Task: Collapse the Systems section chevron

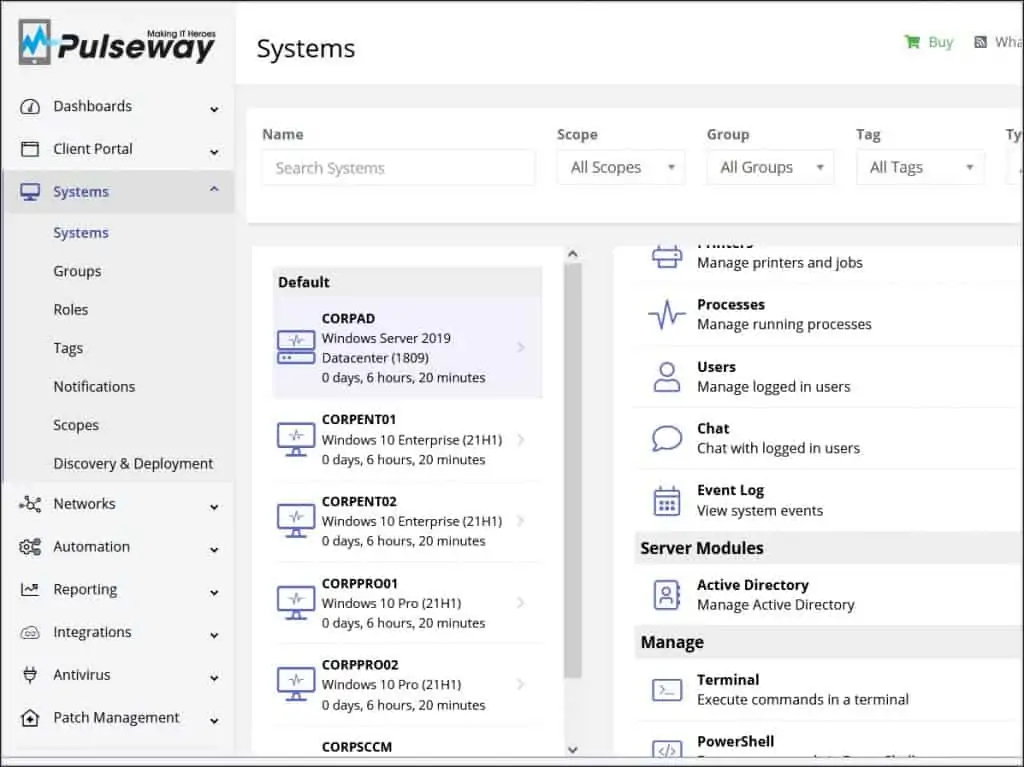Action: pos(214,189)
